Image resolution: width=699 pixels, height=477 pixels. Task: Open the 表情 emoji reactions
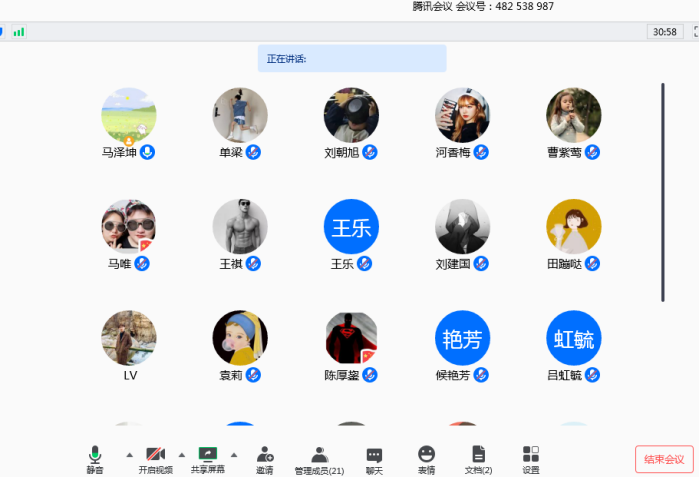coord(426,459)
